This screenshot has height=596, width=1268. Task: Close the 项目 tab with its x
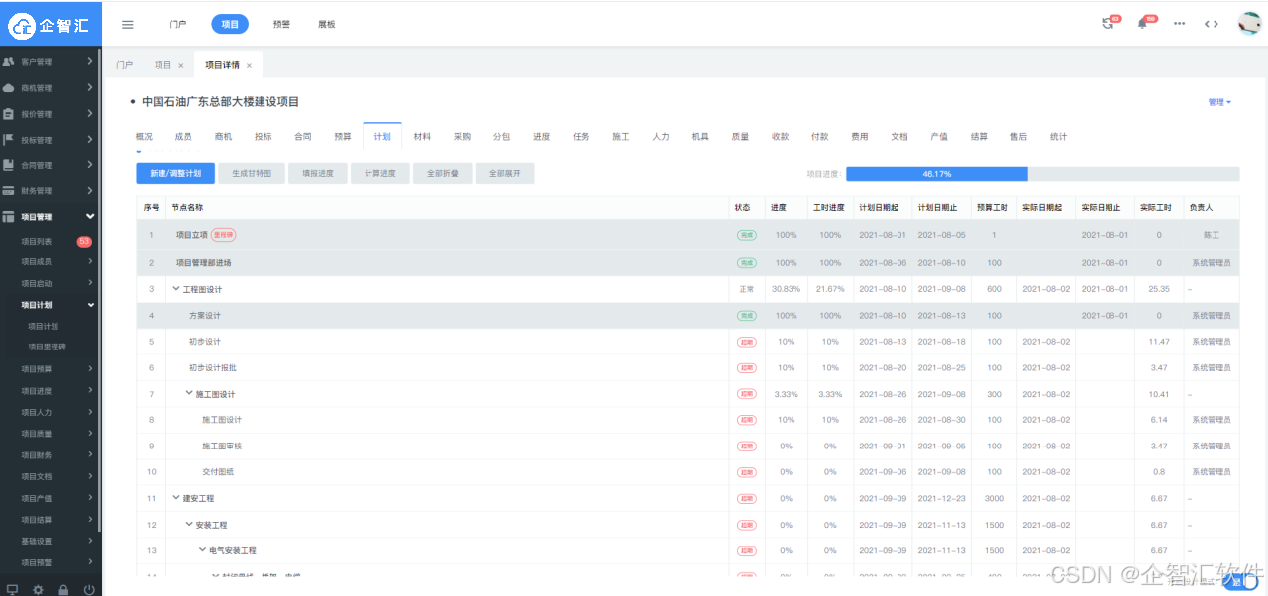[x=180, y=65]
